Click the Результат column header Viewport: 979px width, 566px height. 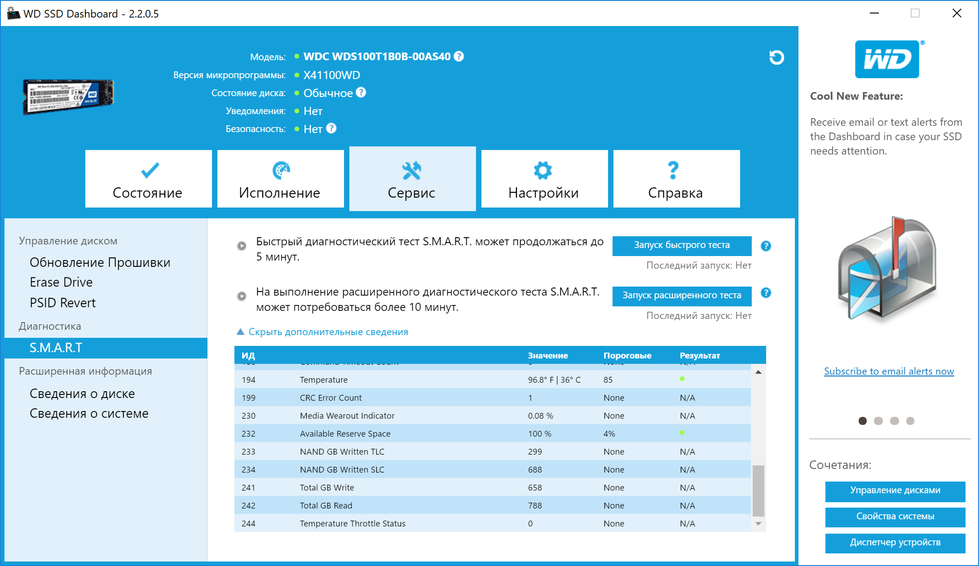[699, 356]
